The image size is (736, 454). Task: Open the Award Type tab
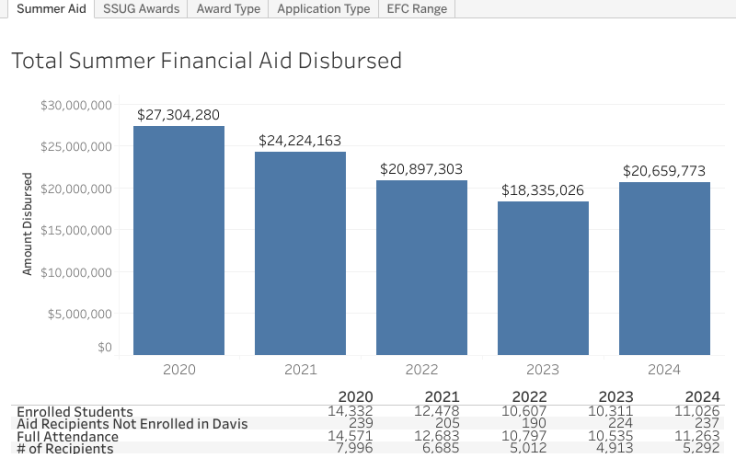tap(230, 9)
